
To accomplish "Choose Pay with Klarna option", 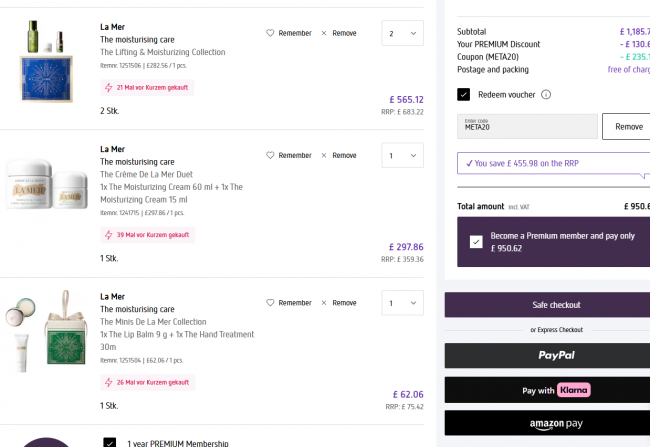I will (x=556, y=390).
